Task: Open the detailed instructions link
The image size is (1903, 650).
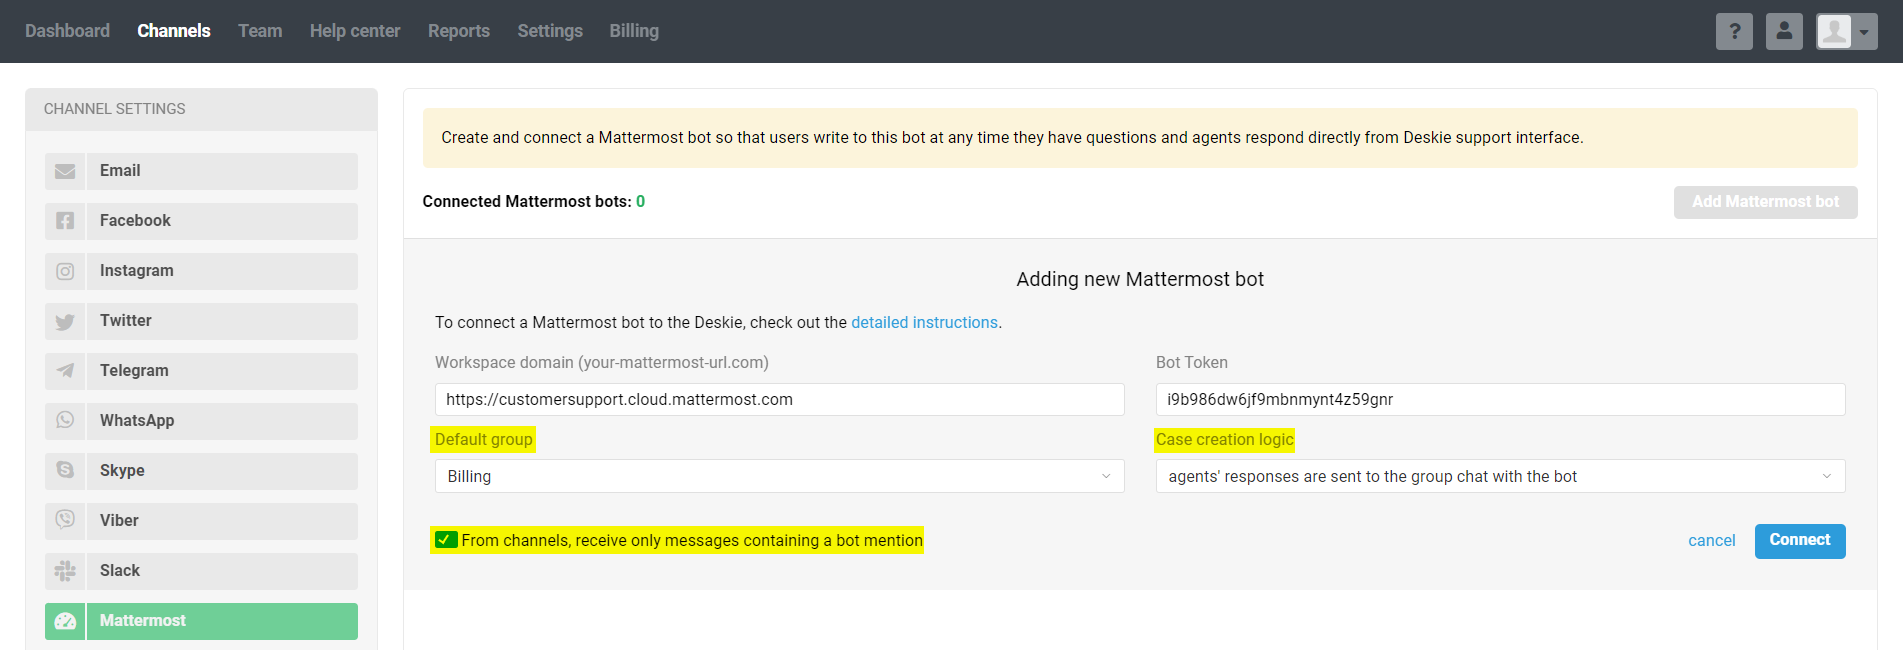Action: (x=924, y=322)
